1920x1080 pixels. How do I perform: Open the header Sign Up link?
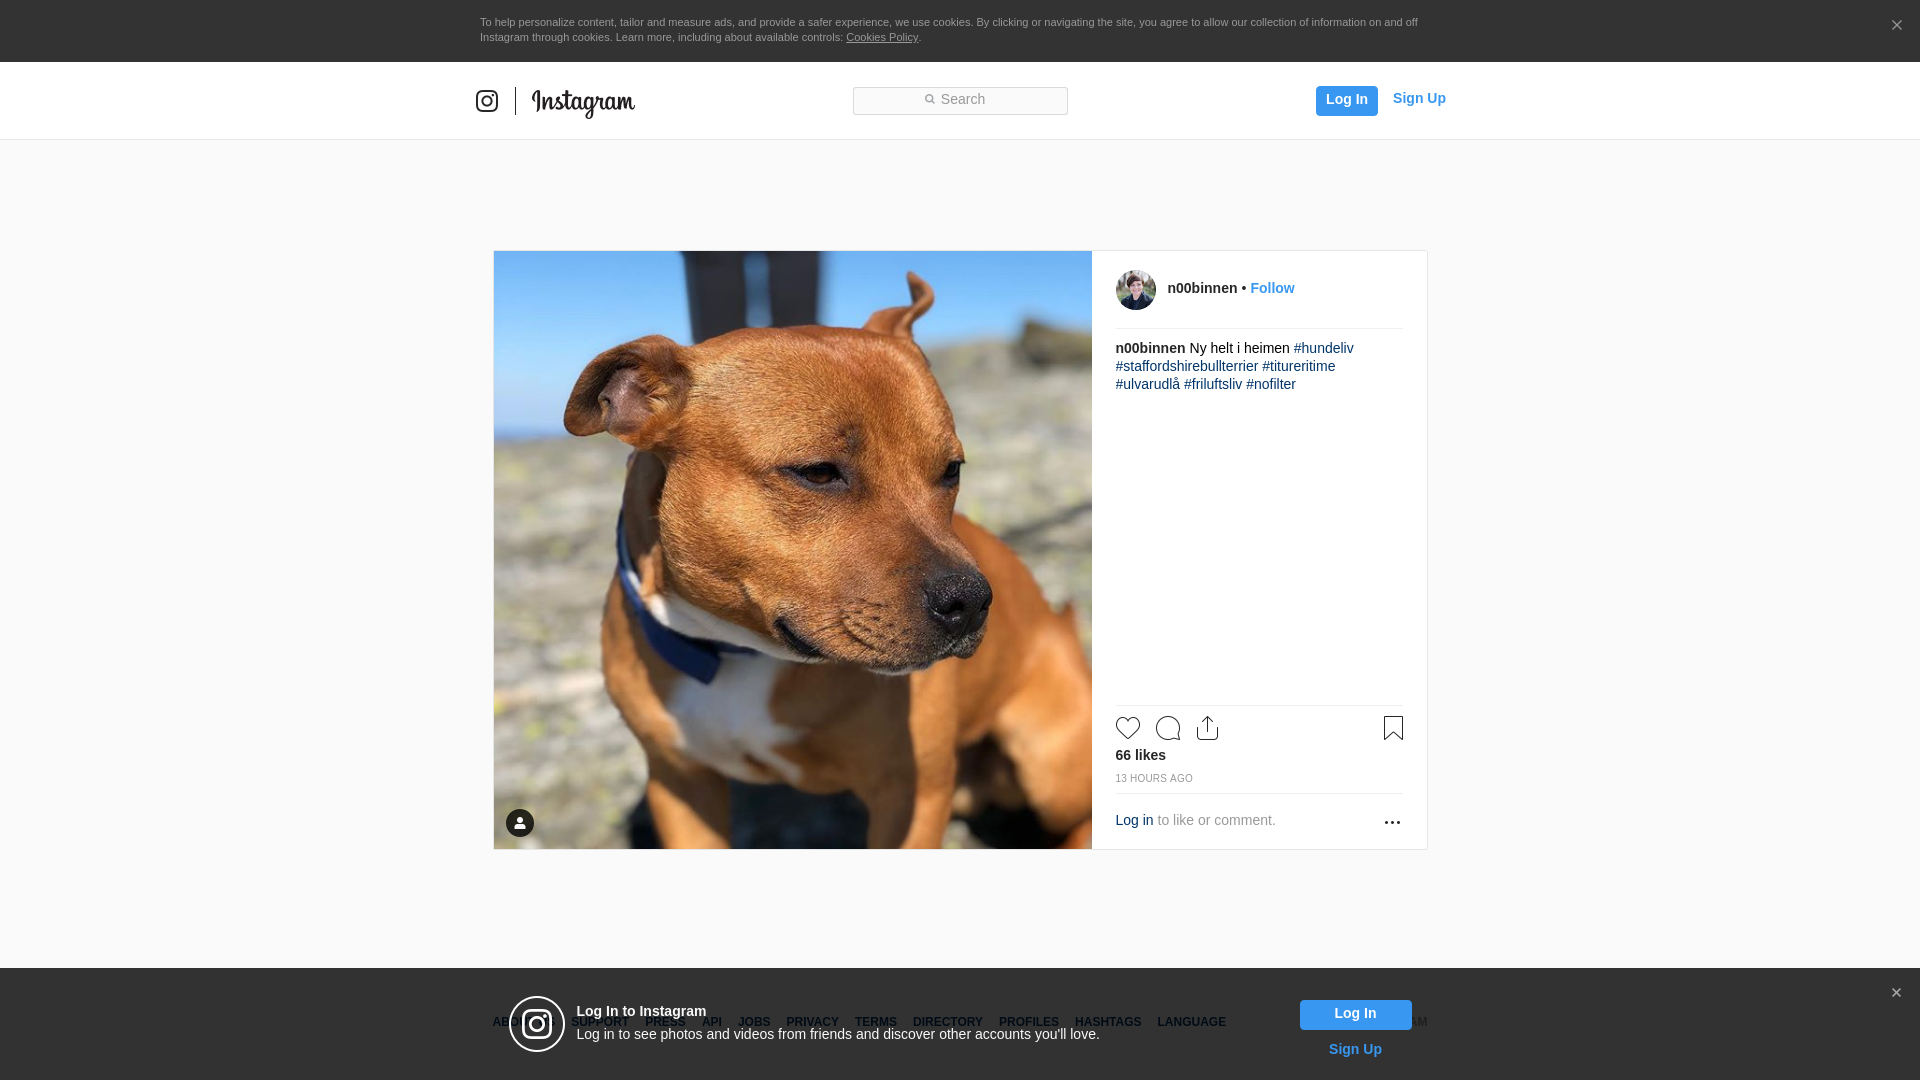click(1418, 98)
